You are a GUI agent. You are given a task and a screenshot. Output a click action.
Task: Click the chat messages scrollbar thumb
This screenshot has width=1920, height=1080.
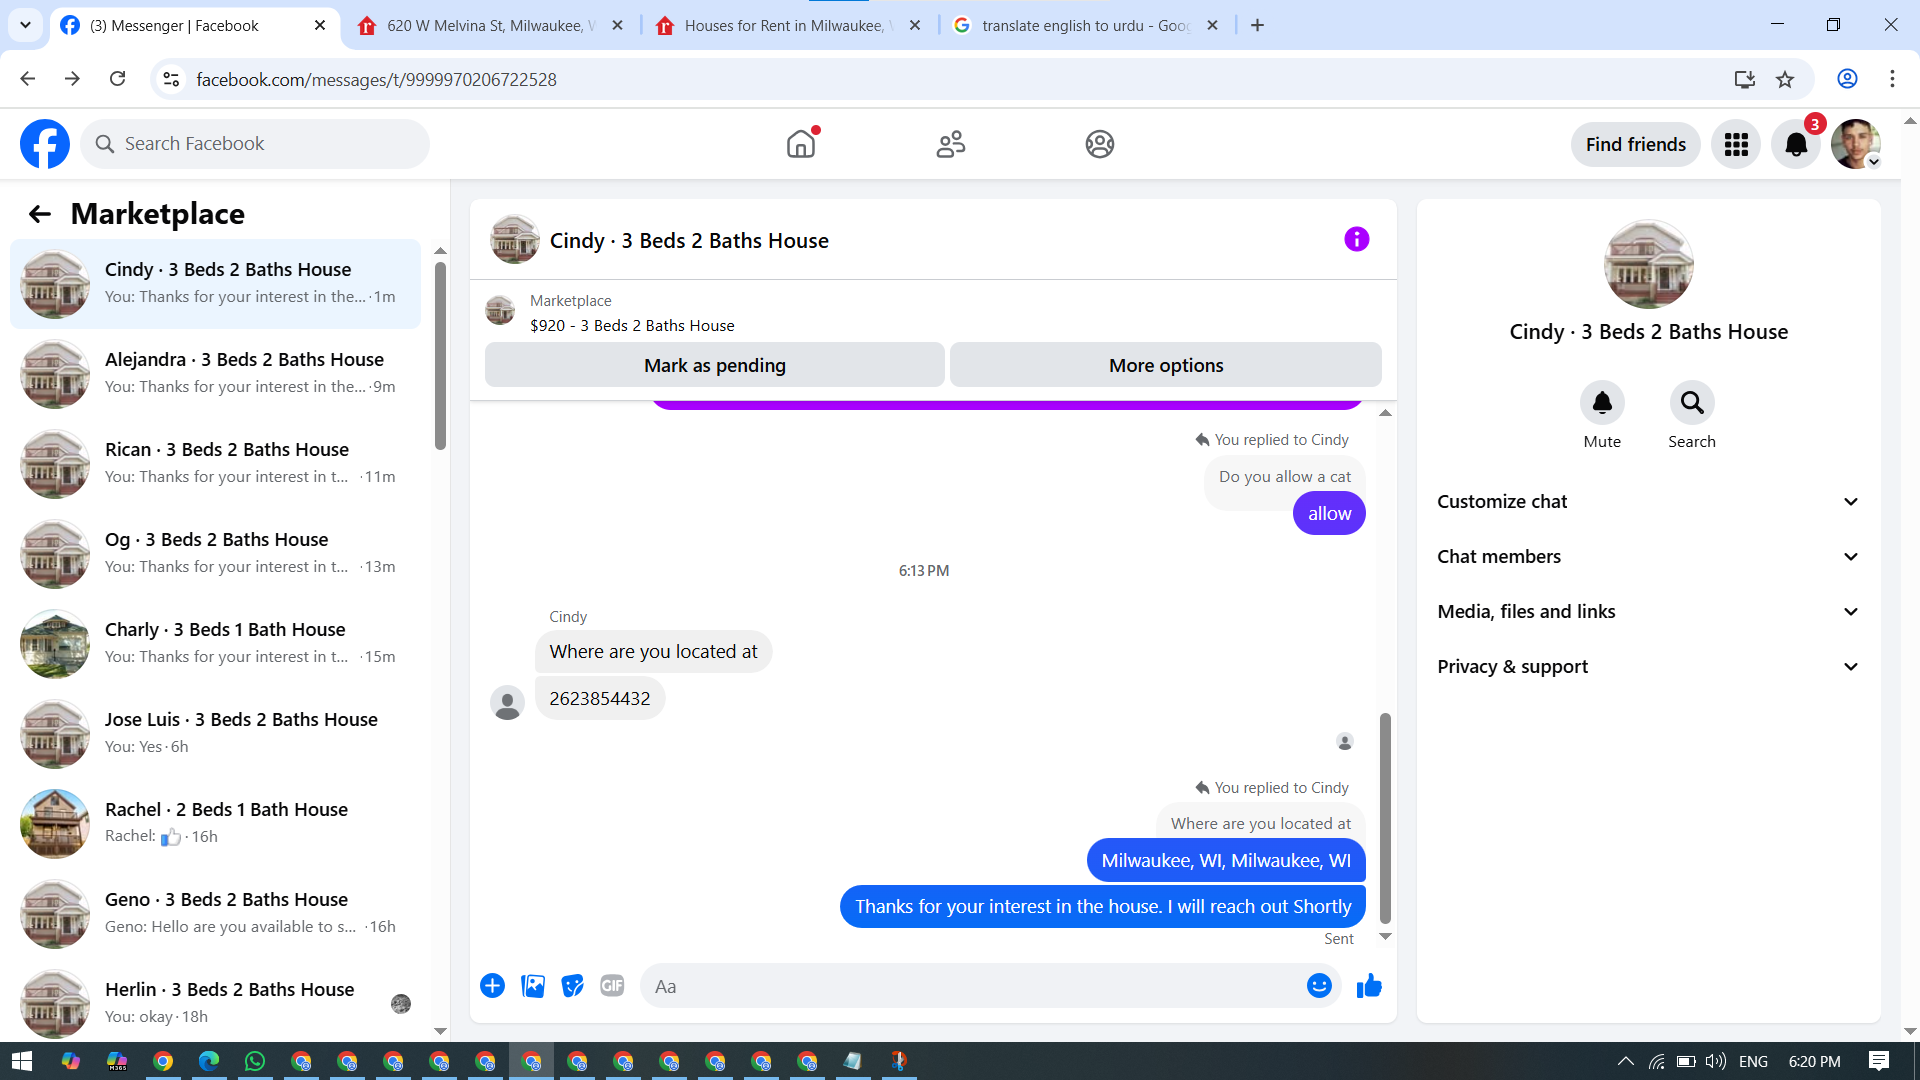coord(1385,818)
